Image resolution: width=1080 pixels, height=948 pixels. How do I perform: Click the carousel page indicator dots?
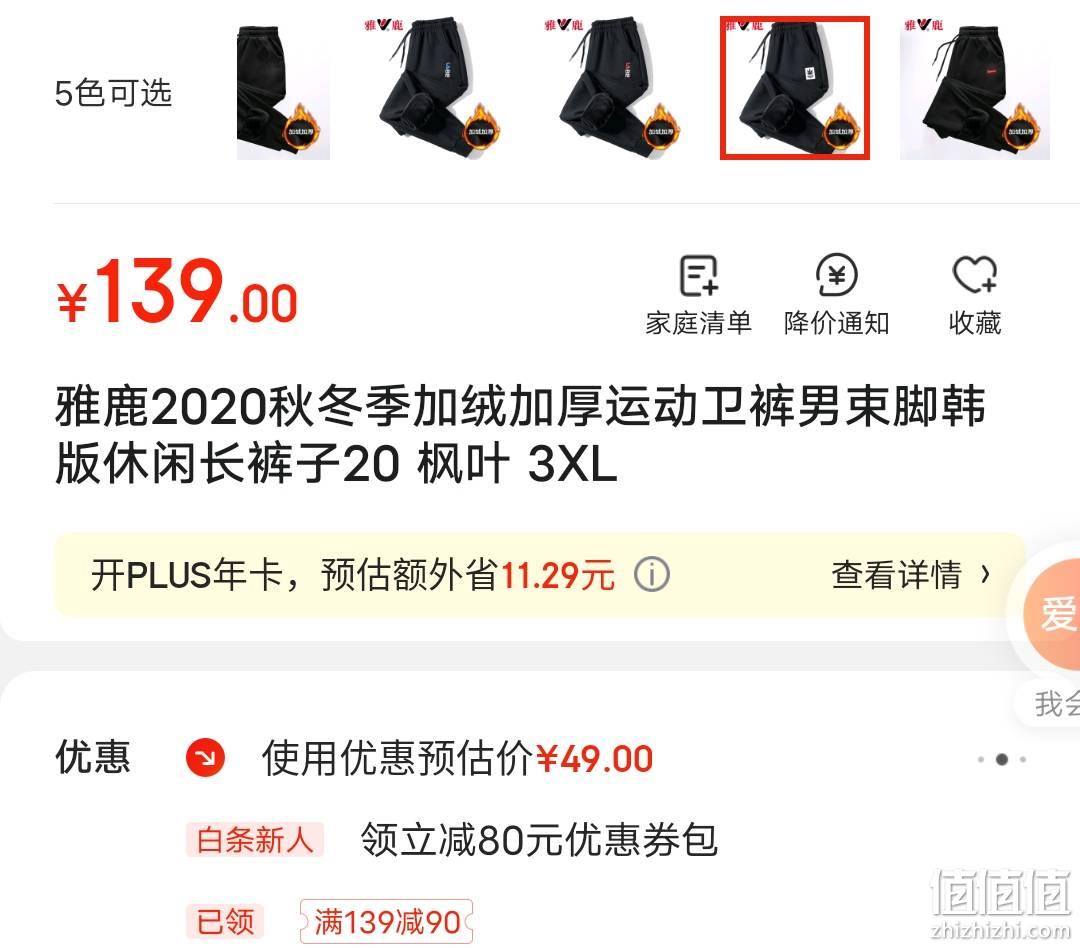[1002, 759]
